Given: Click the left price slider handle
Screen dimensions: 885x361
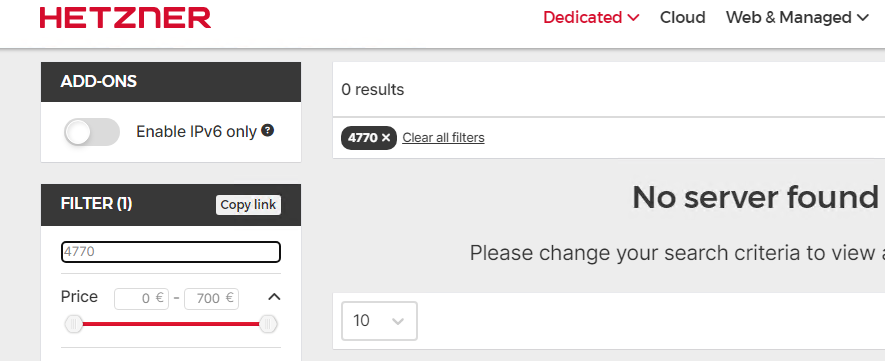Looking at the screenshot, I should [x=73, y=324].
